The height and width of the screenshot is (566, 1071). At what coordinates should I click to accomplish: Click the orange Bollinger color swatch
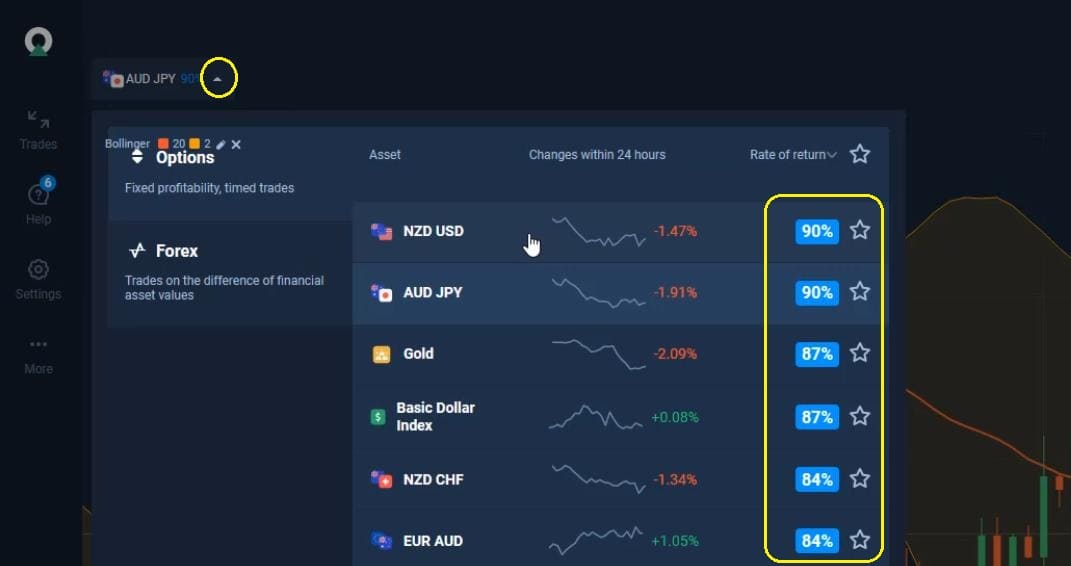[x=195, y=144]
